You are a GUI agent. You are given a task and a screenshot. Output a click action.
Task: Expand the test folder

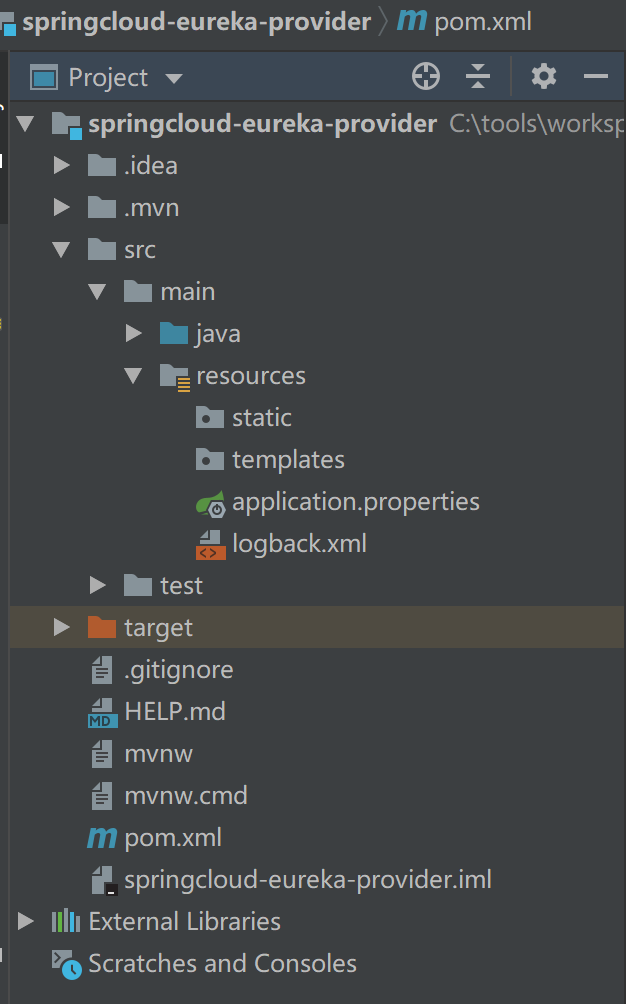coord(98,585)
